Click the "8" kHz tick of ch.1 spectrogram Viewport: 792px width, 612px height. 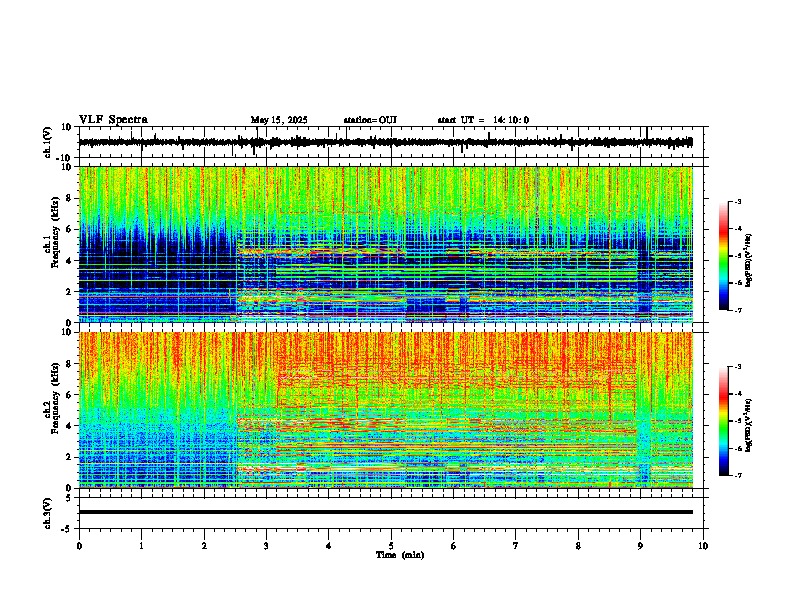[x=70, y=198]
